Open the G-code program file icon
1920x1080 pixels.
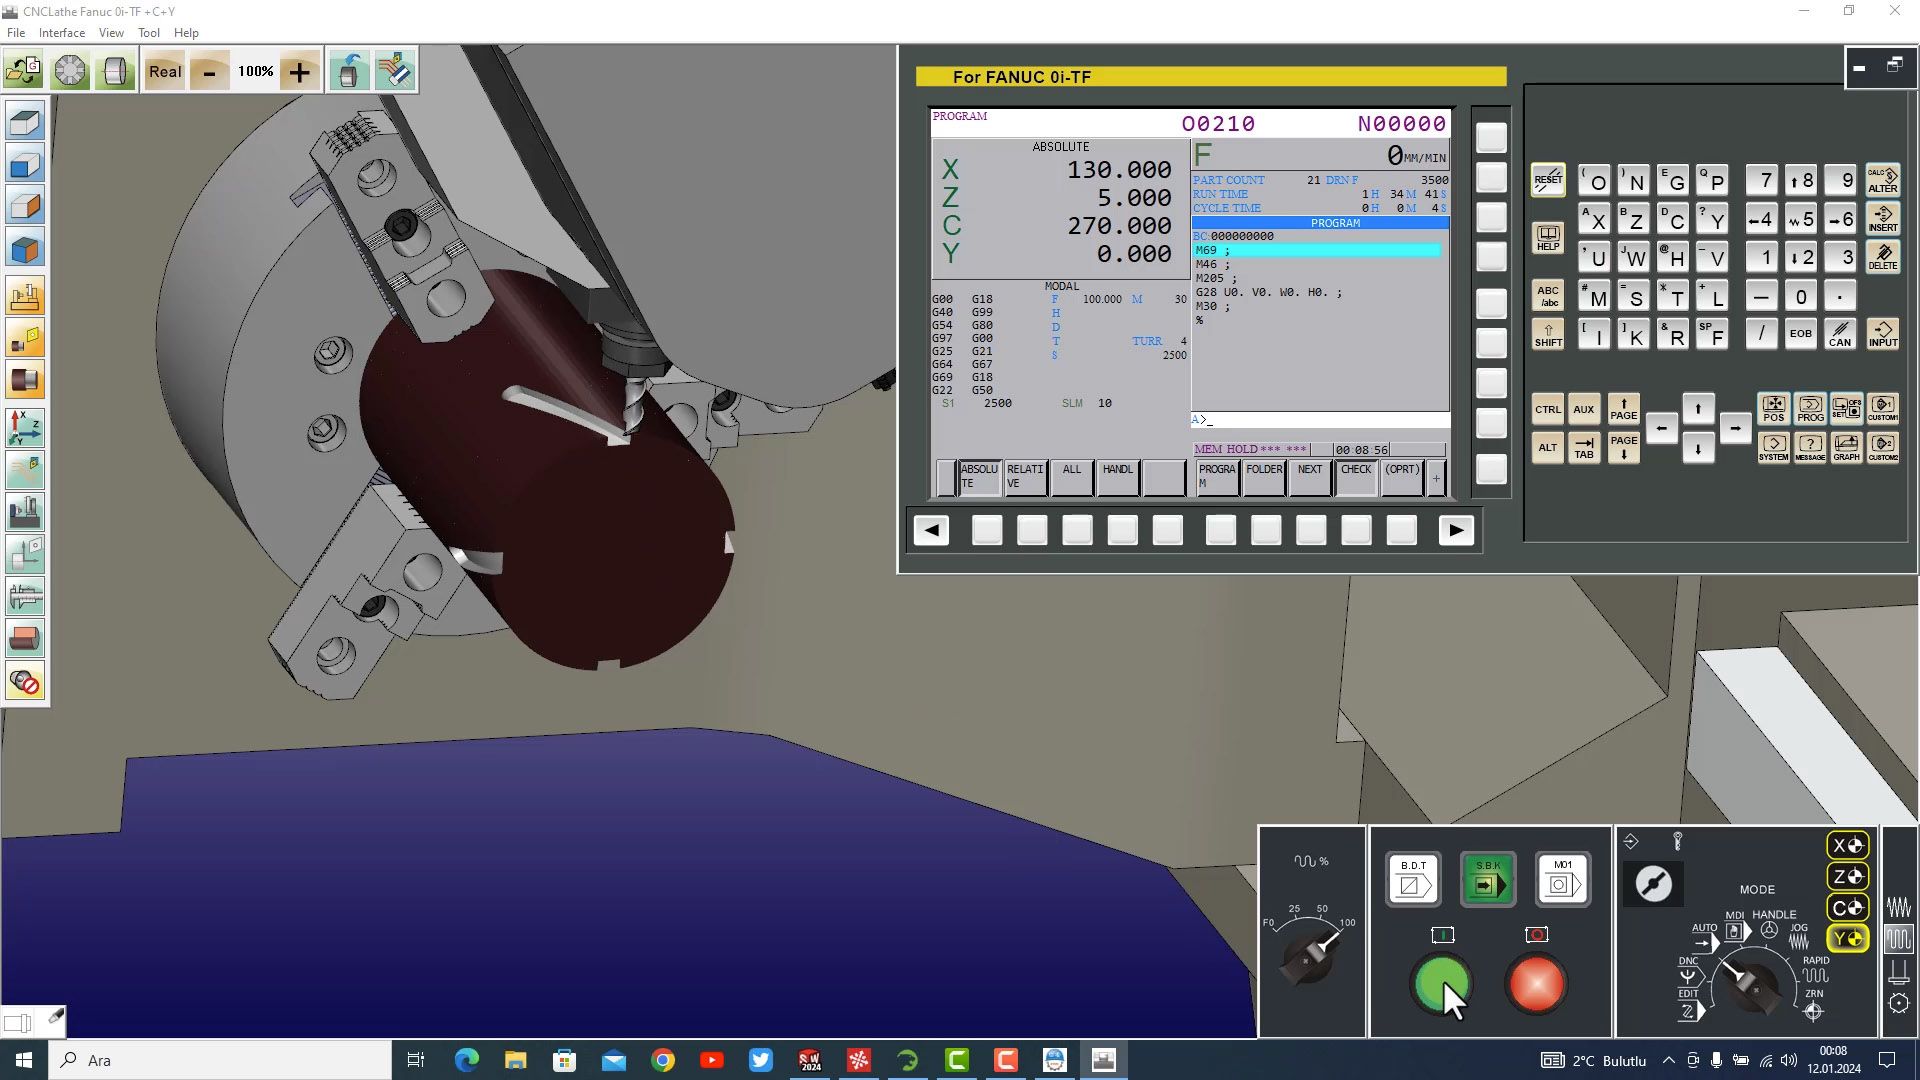pyautogui.click(x=24, y=71)
